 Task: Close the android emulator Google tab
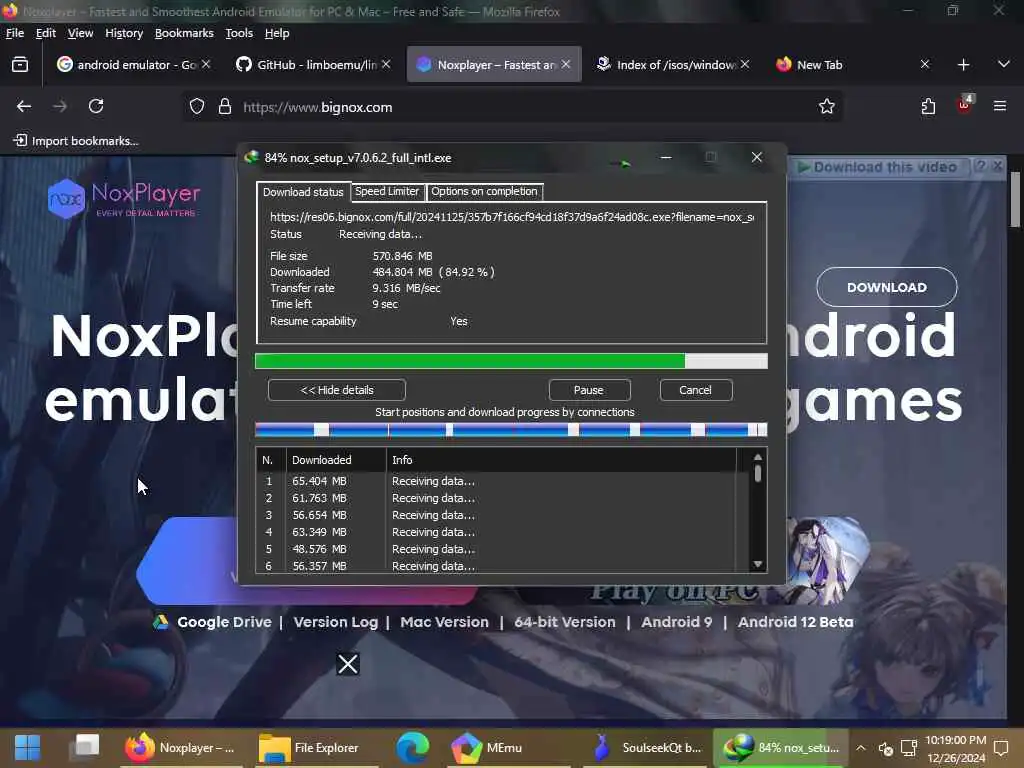[206, 64]
